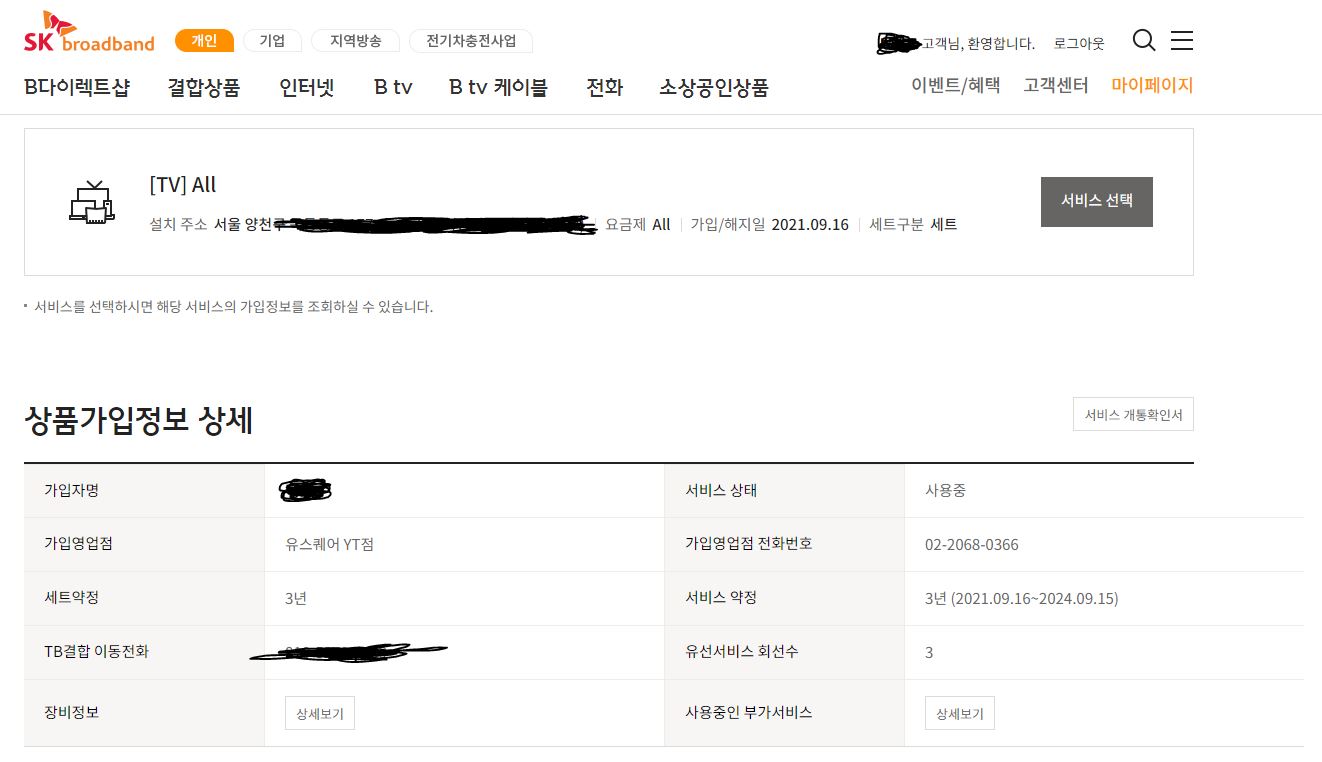Open the 인터넷 menu

point(307,88)
